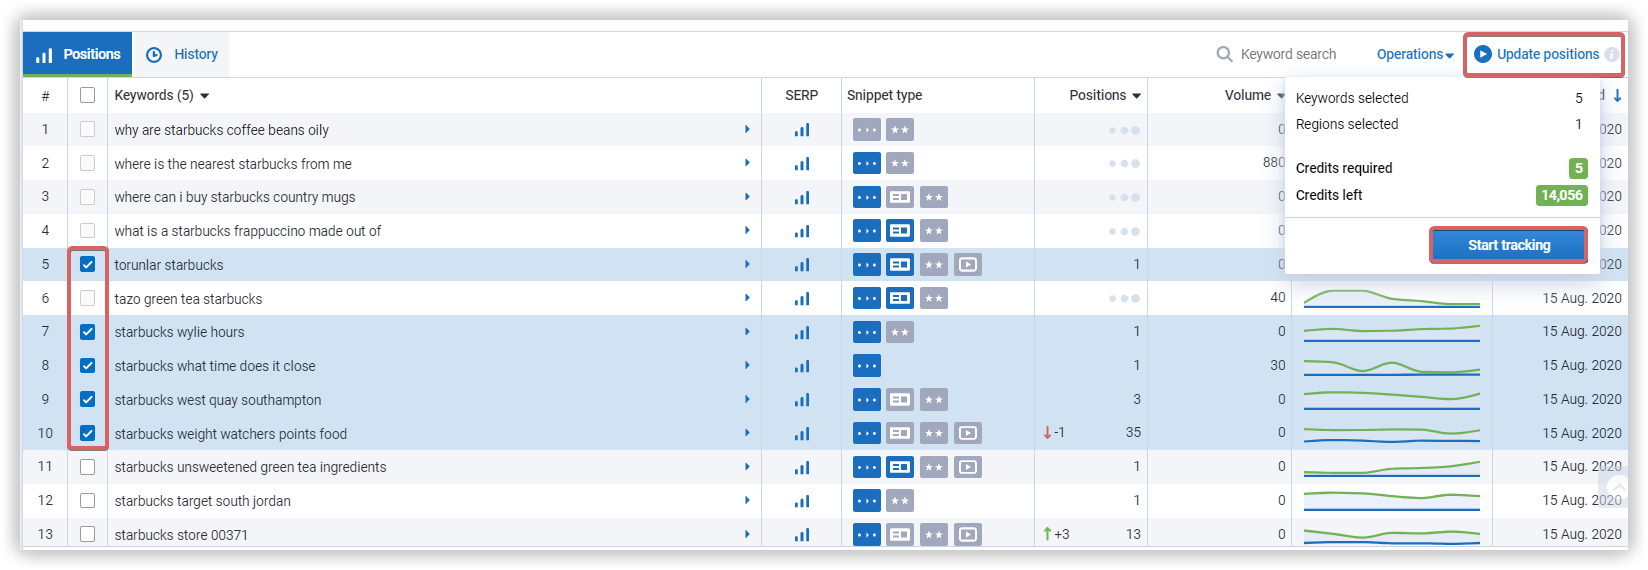1648x570 pixels.
Task: Click sitelinks snippet icon for 'tazo green tea starbucks'
Action: coord(900,299)
